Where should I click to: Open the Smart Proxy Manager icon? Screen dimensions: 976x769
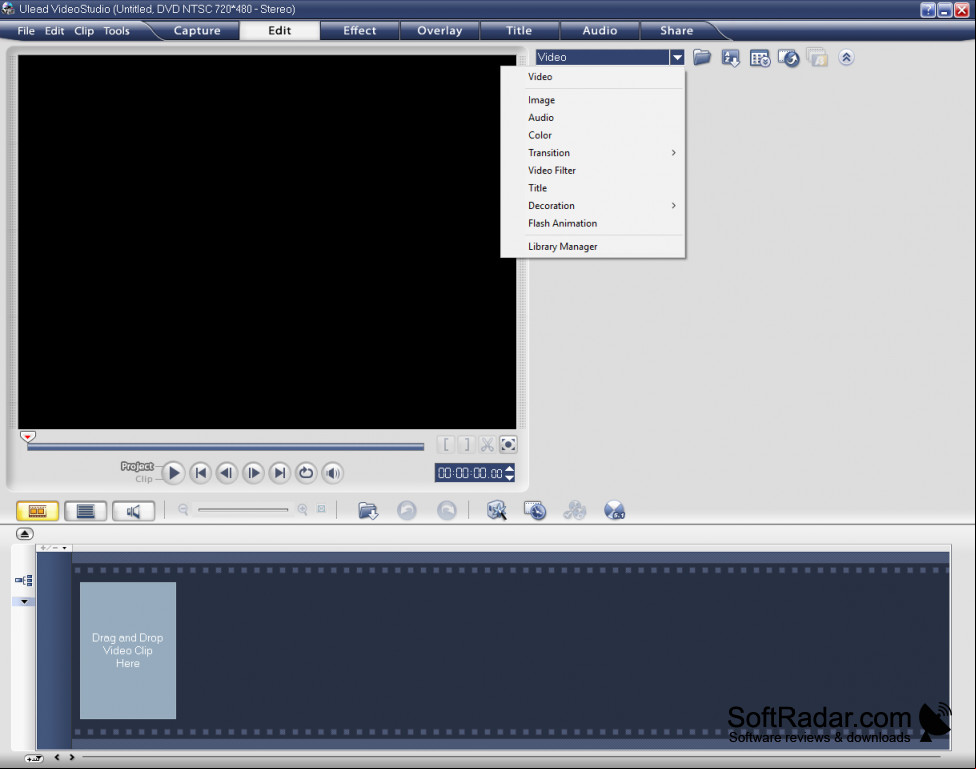click(496, 511)
